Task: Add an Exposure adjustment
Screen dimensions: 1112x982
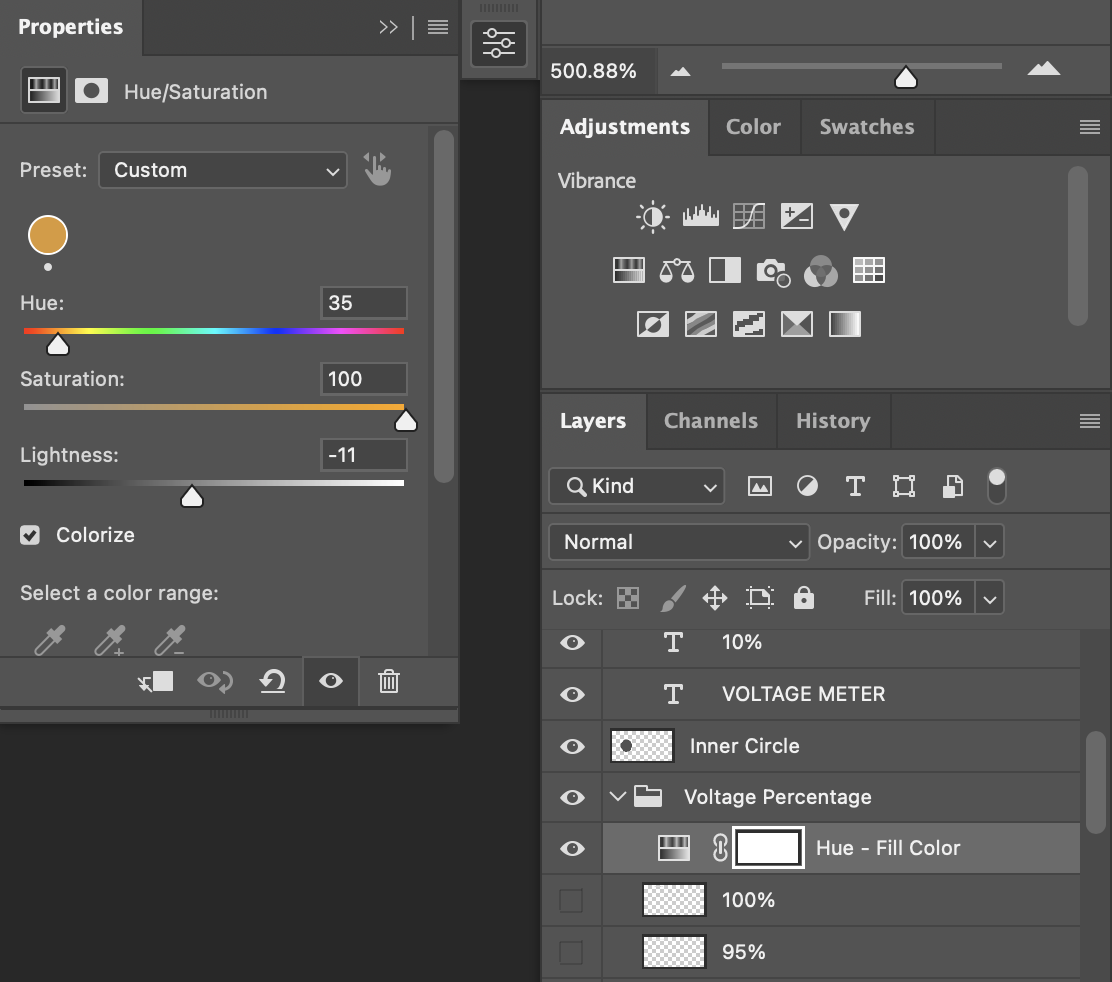Action: point(796,216)
